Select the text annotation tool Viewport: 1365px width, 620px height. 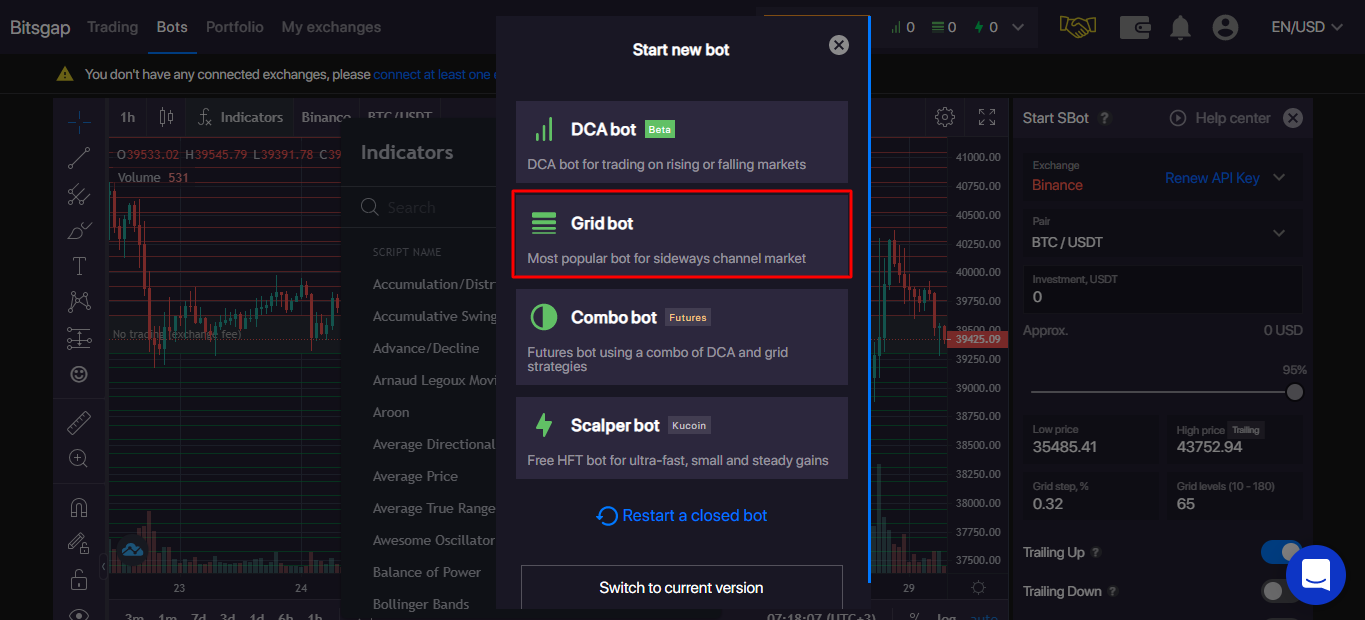pos(79,266)
